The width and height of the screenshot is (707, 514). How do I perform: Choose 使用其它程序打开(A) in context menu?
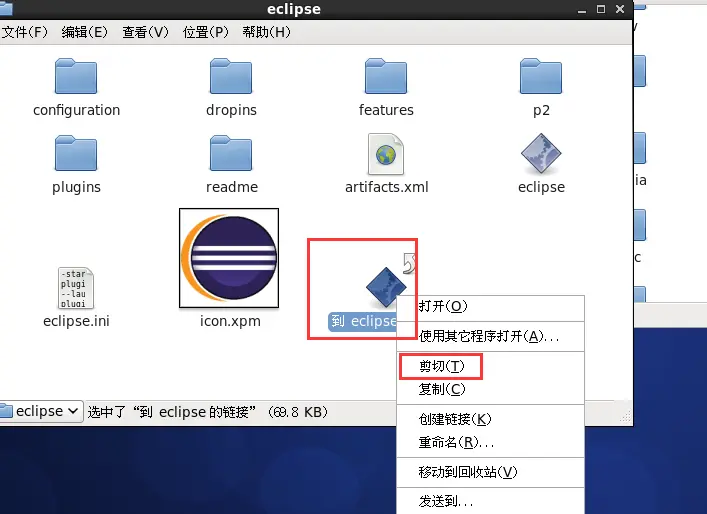491,336
